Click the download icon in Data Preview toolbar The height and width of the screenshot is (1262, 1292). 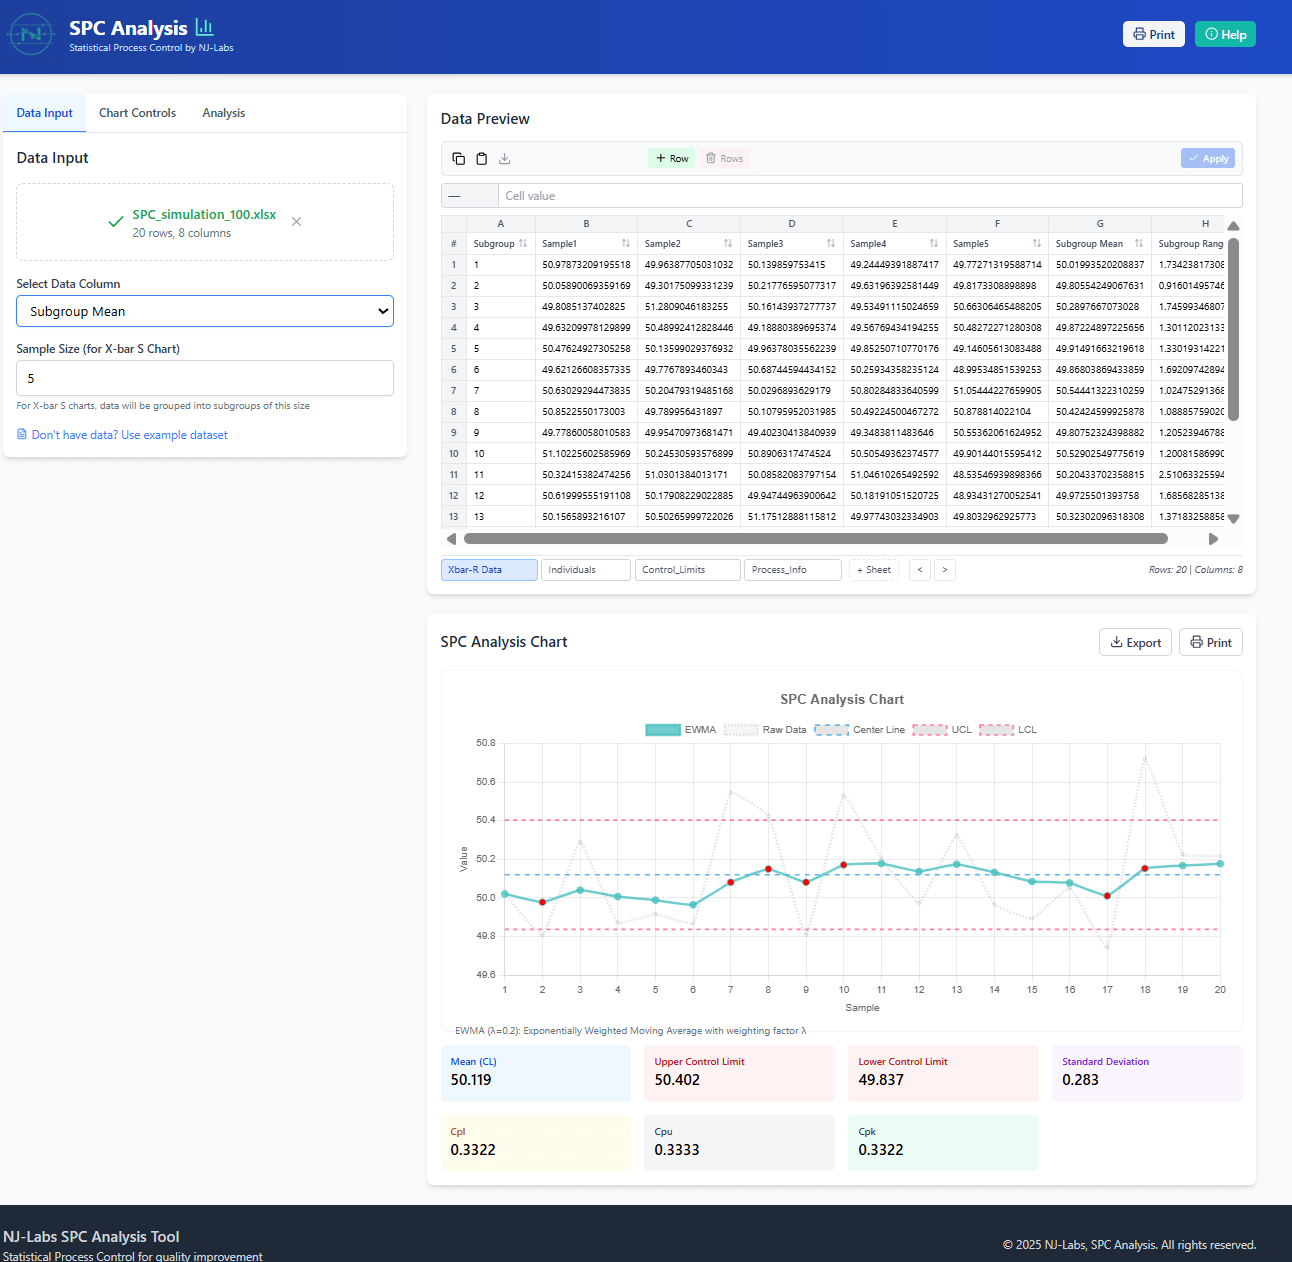tap(505, 159)
